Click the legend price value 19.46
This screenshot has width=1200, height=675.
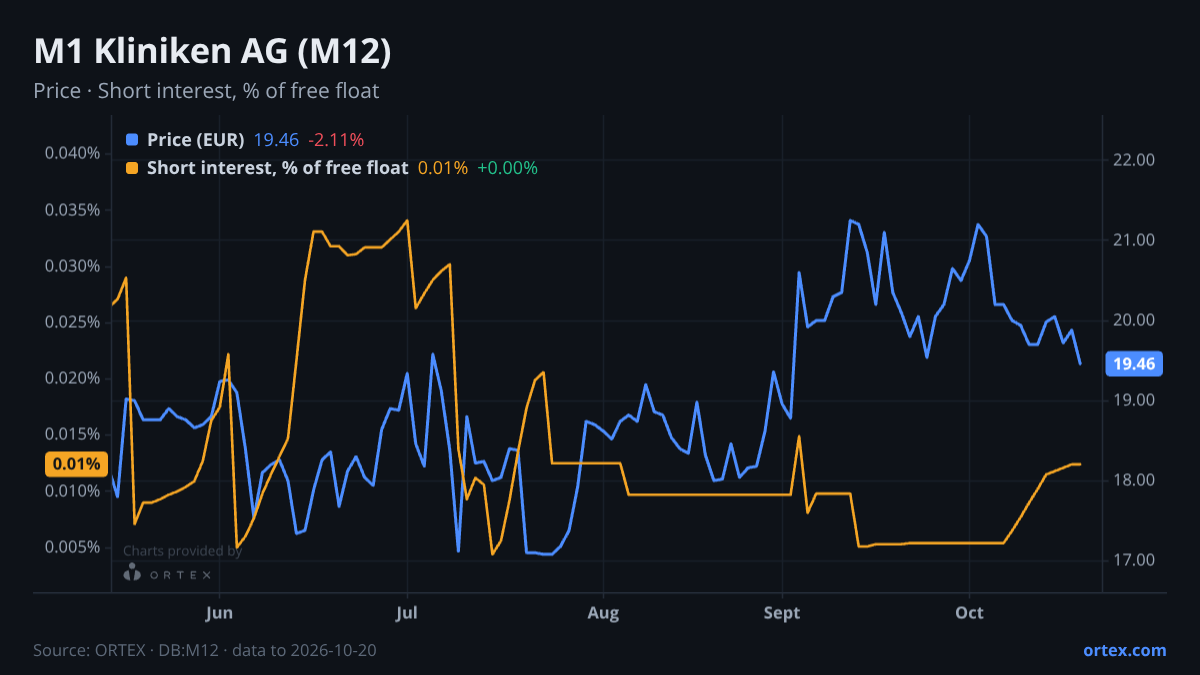[x=276, y=140]
